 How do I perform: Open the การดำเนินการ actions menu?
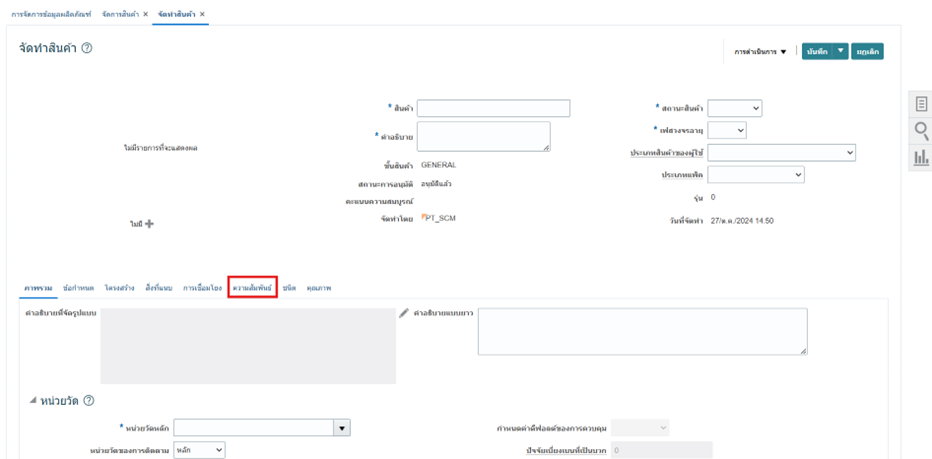pos(760,51)
